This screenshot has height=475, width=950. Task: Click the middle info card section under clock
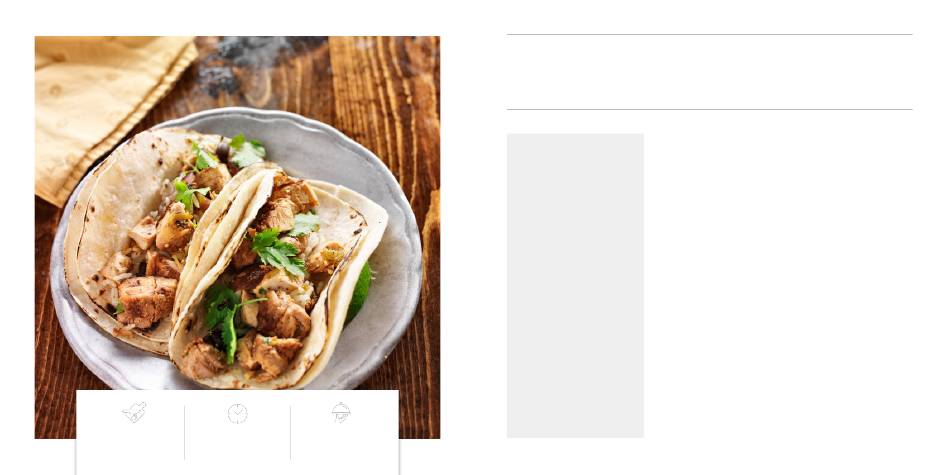238,433
